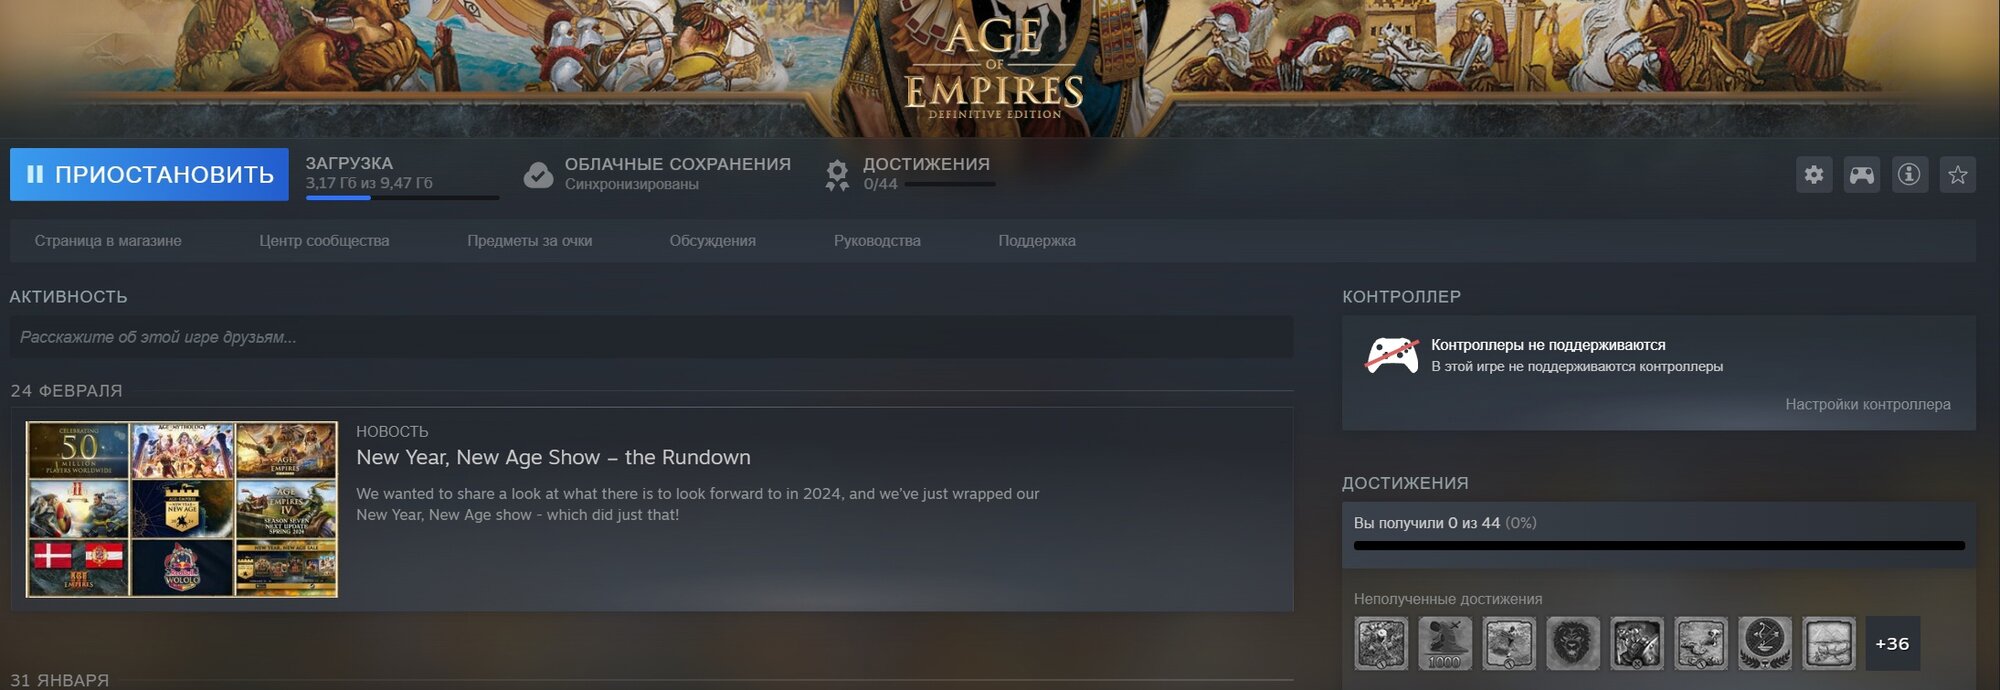Click ДОСТИЖЕНИЯ label in the header bar
The height and width of the screenshot is (690, 2000).
926,164
